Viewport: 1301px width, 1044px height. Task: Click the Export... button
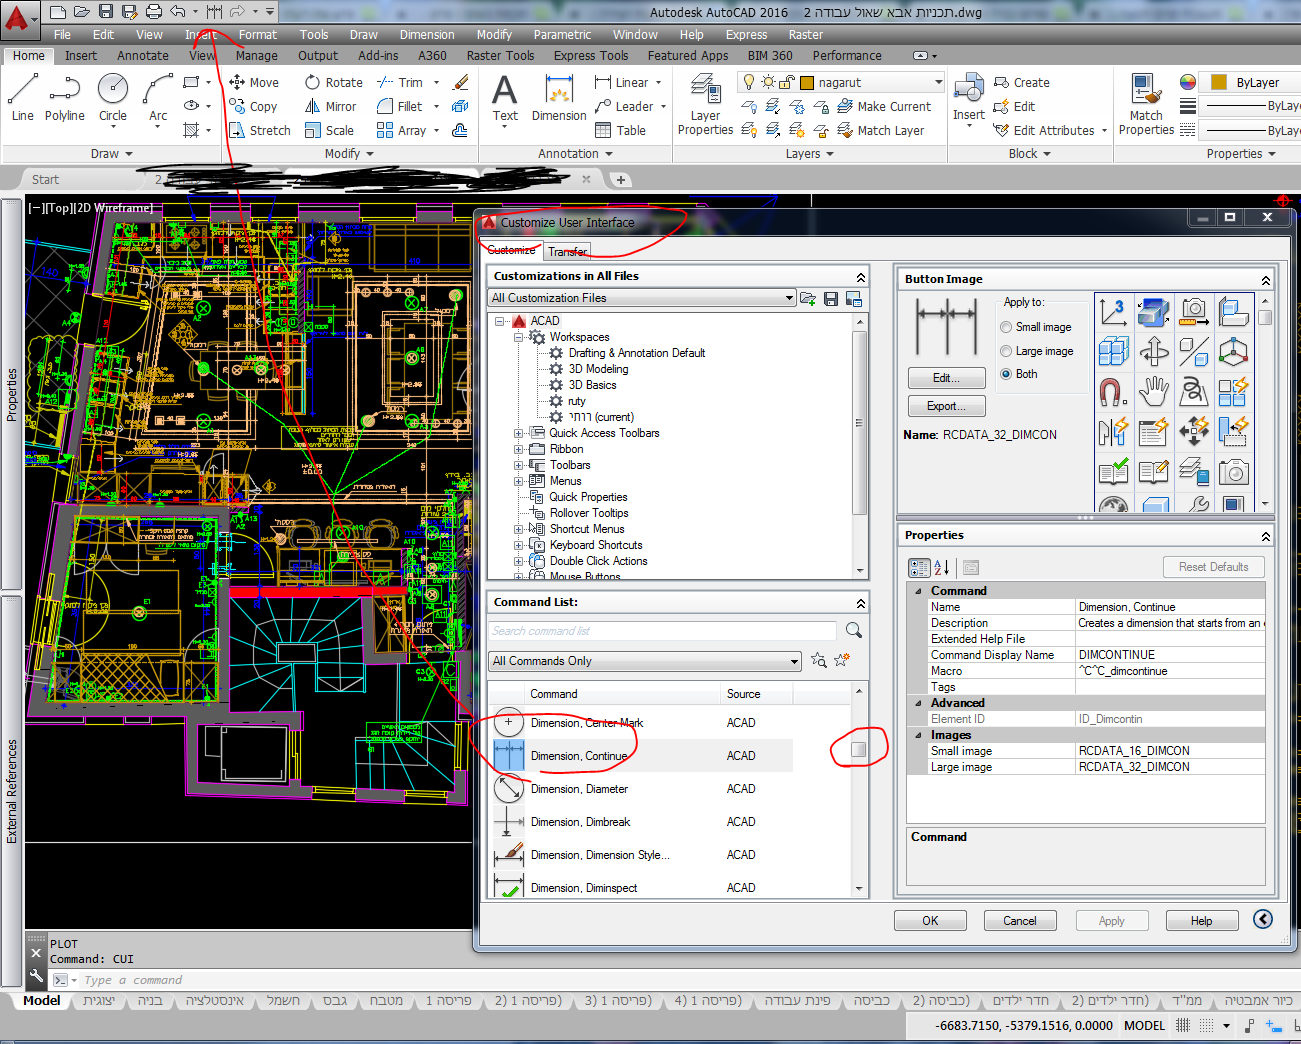tap(946, 406)
